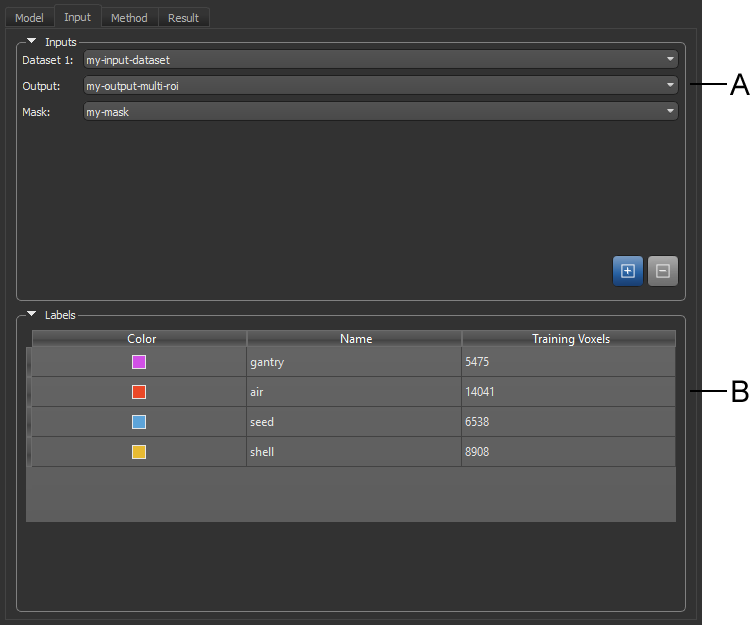Click the Color column header
This screenshot has height=625, width=750.
click(141, 339)
